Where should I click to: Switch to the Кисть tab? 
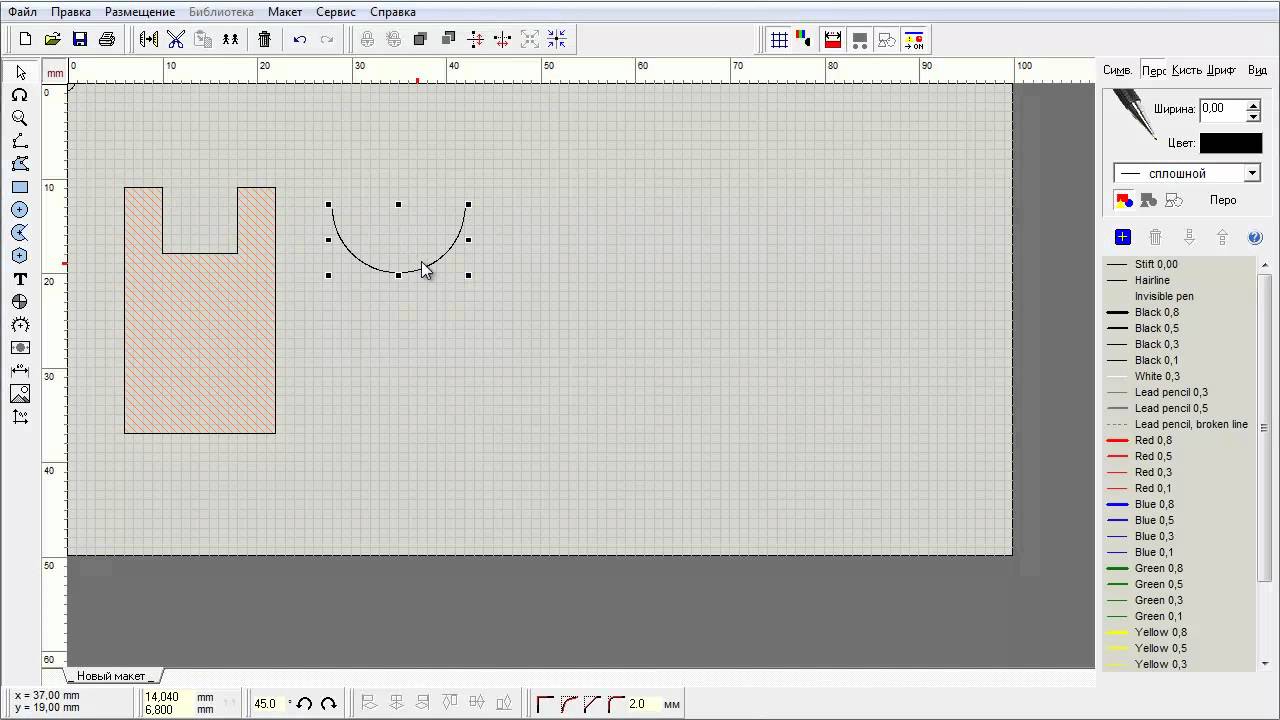(1187, 70)
